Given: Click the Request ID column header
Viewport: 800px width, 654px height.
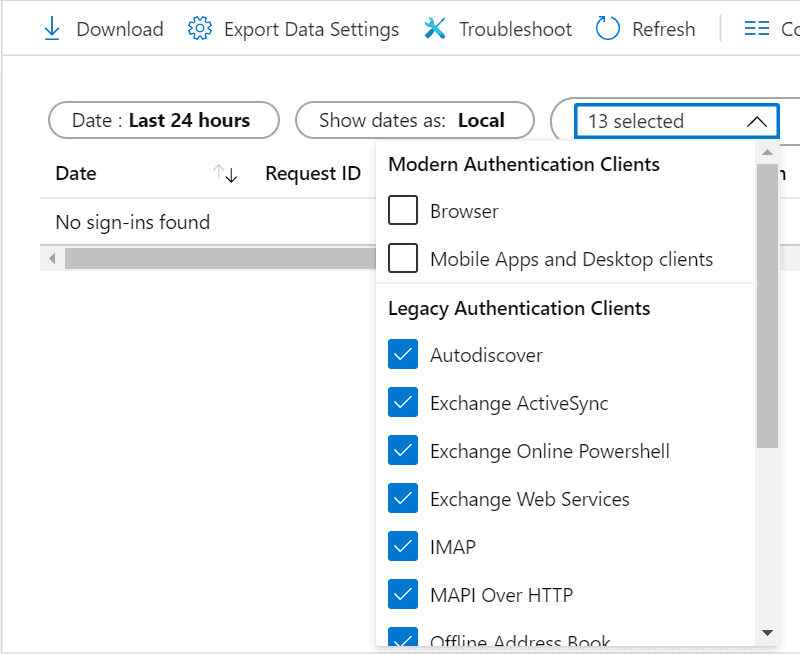Looking at the screenshot, I should [313, 173].
